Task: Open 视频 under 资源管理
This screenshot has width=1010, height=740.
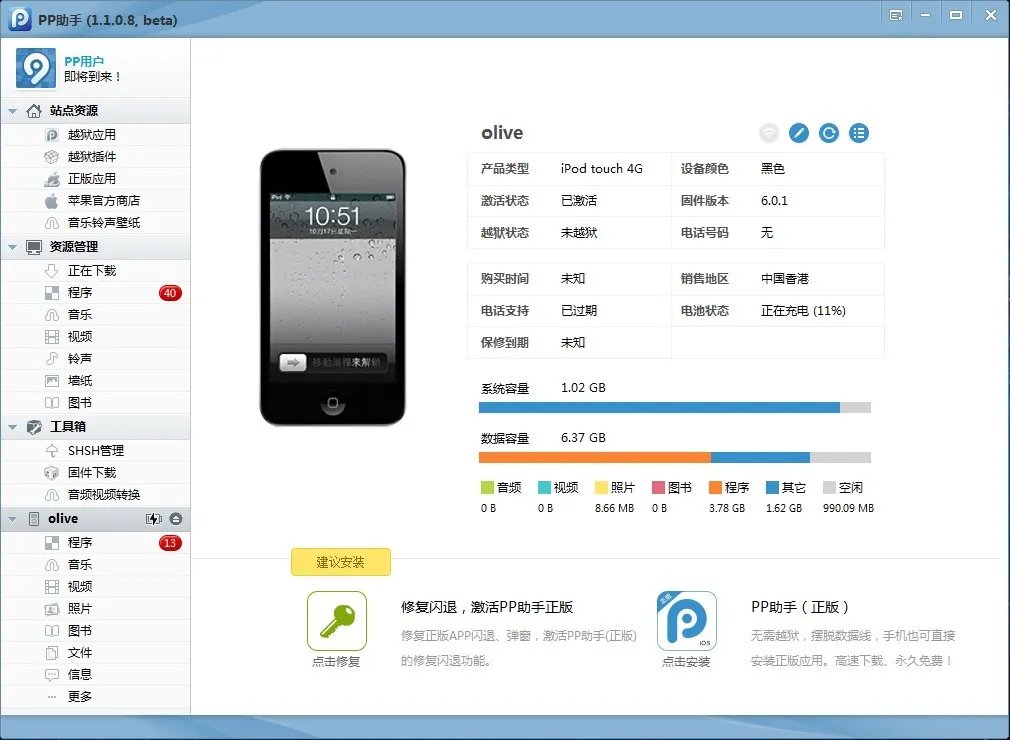Action: tap(95, 336)
